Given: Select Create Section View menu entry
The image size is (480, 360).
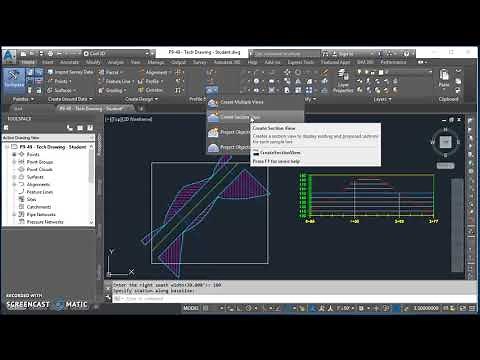Looking at the screenshot, I should [255, 117].
